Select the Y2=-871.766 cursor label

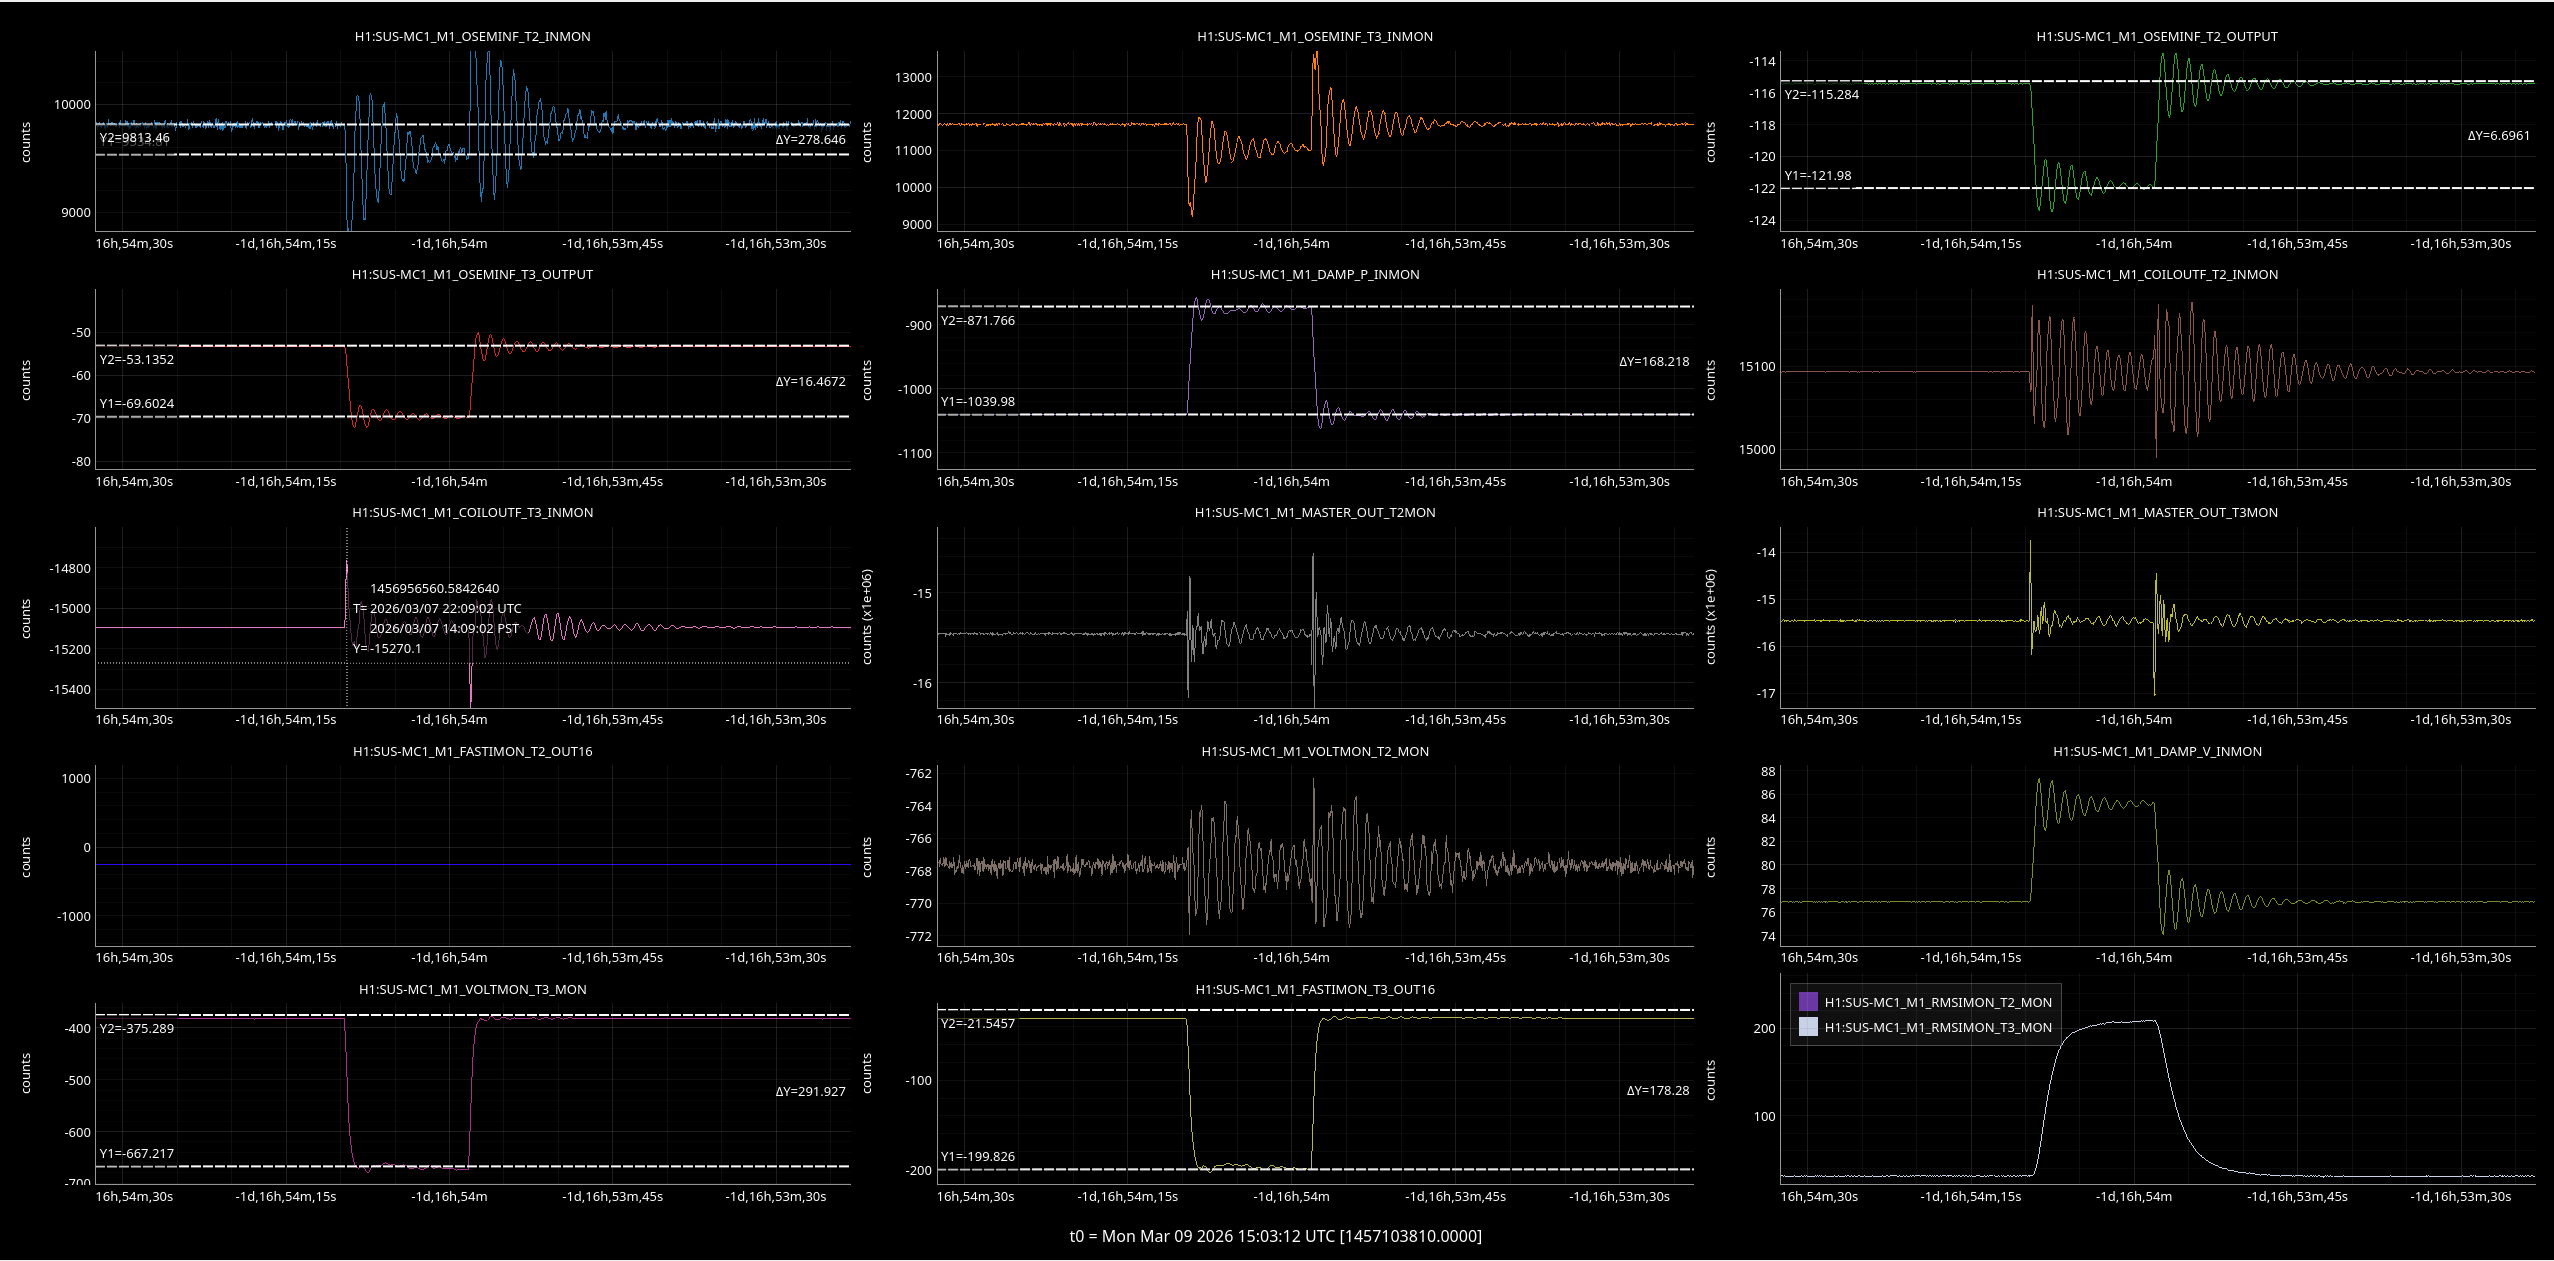pyautogui.click(x=977, y=321)
